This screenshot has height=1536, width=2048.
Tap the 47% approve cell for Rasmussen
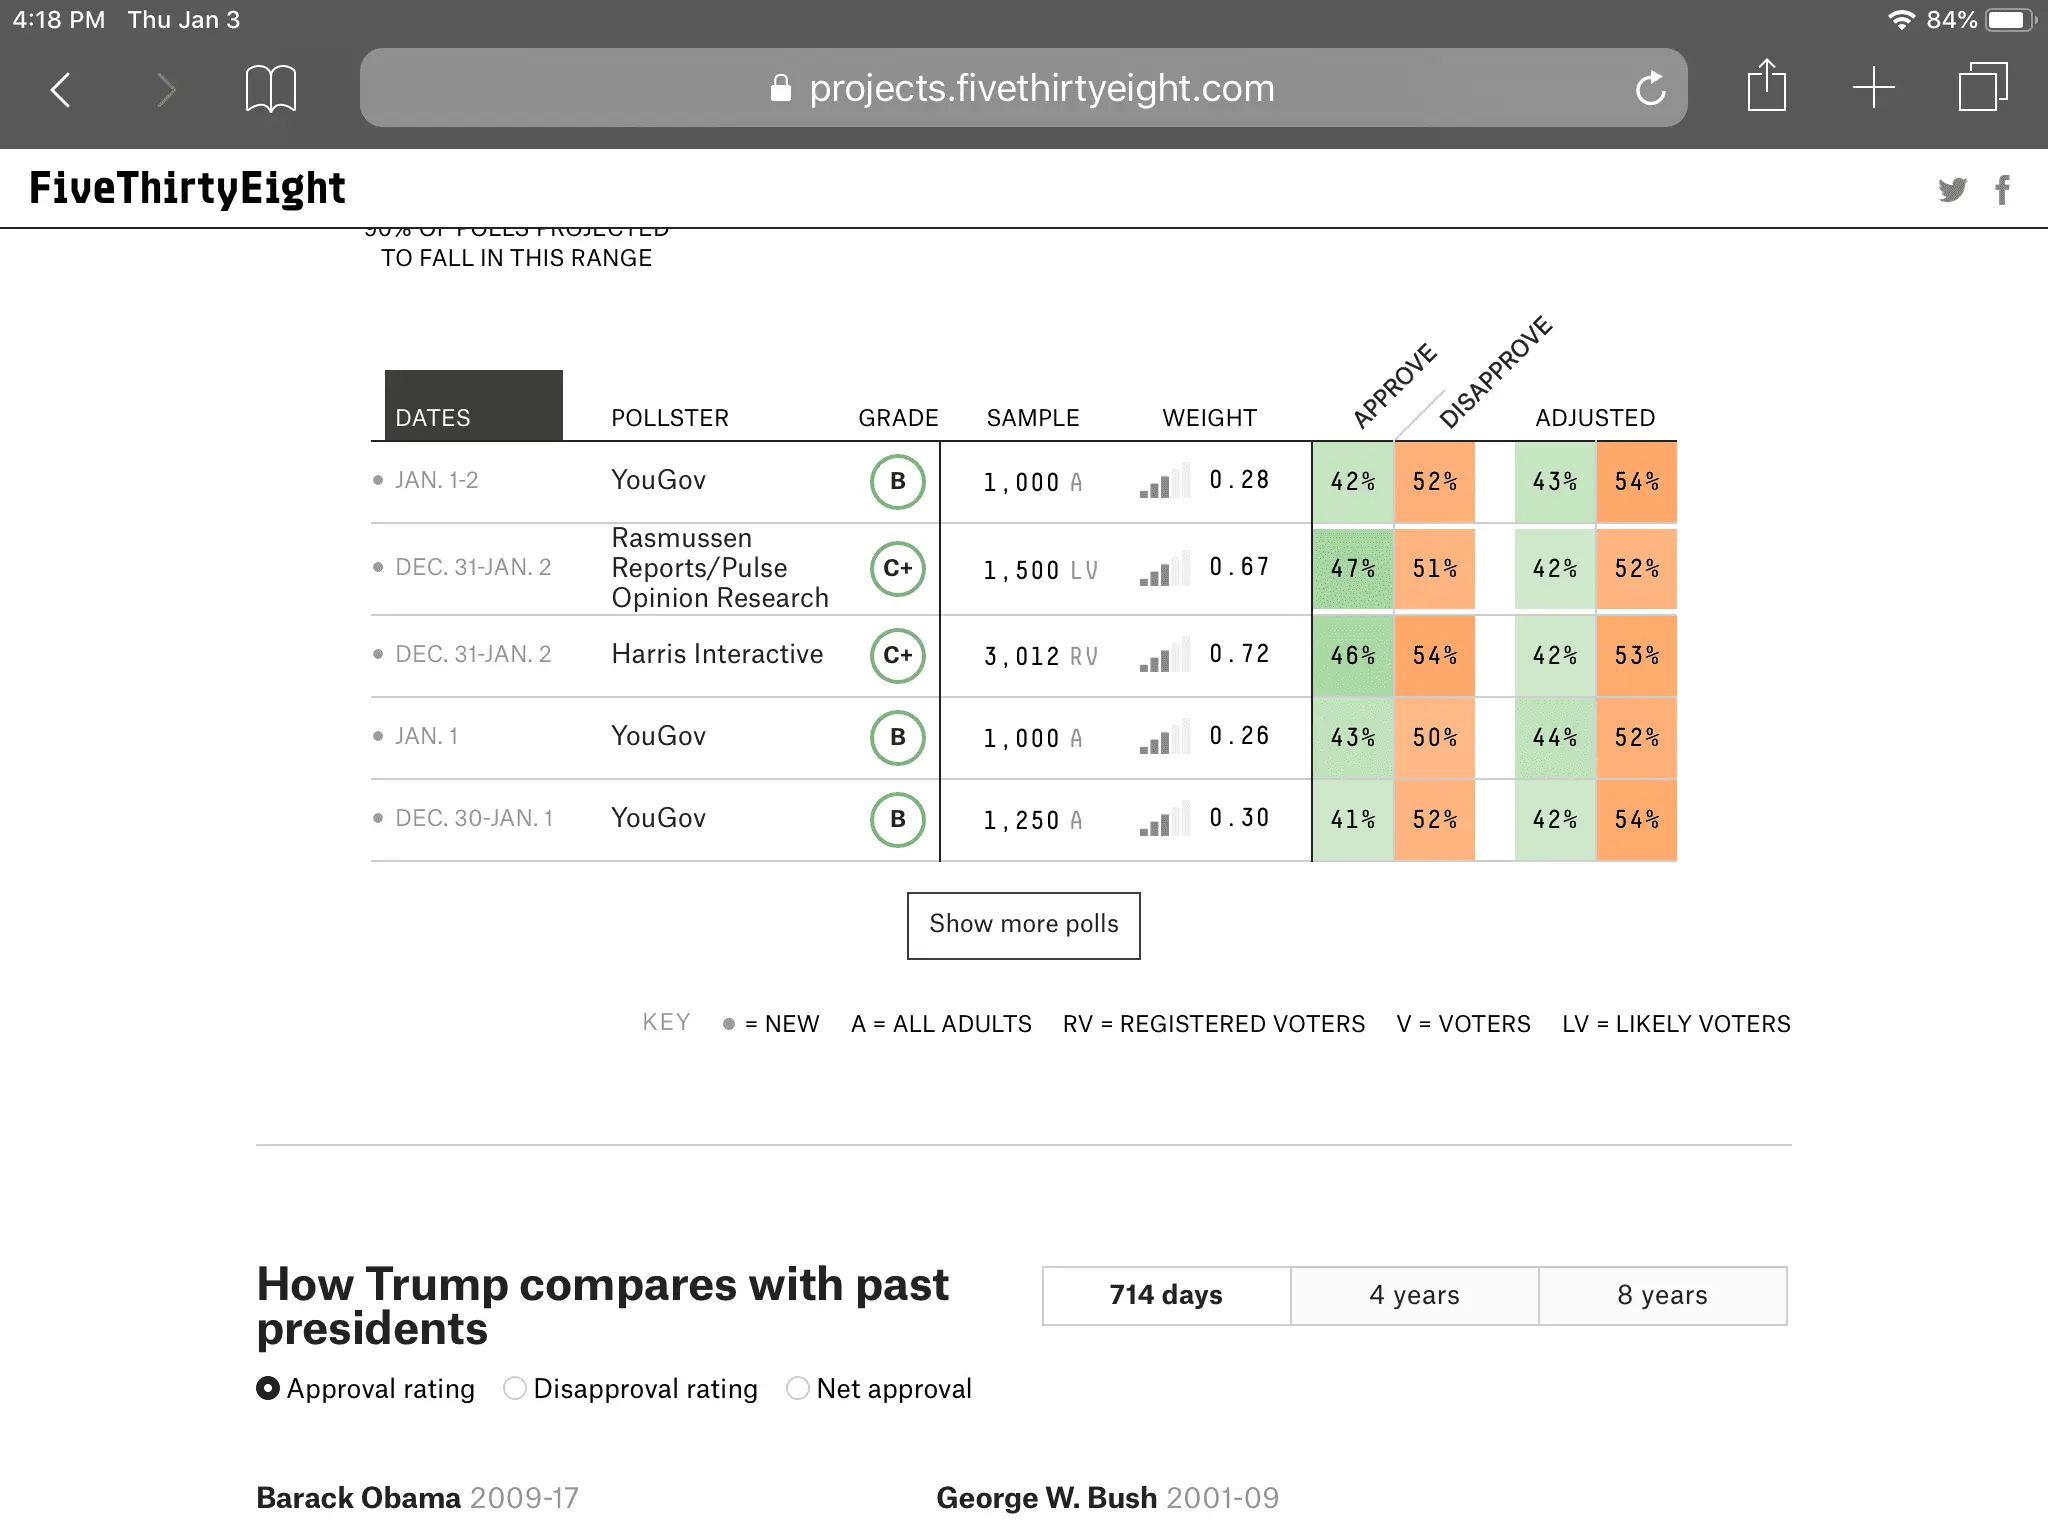1353,568
